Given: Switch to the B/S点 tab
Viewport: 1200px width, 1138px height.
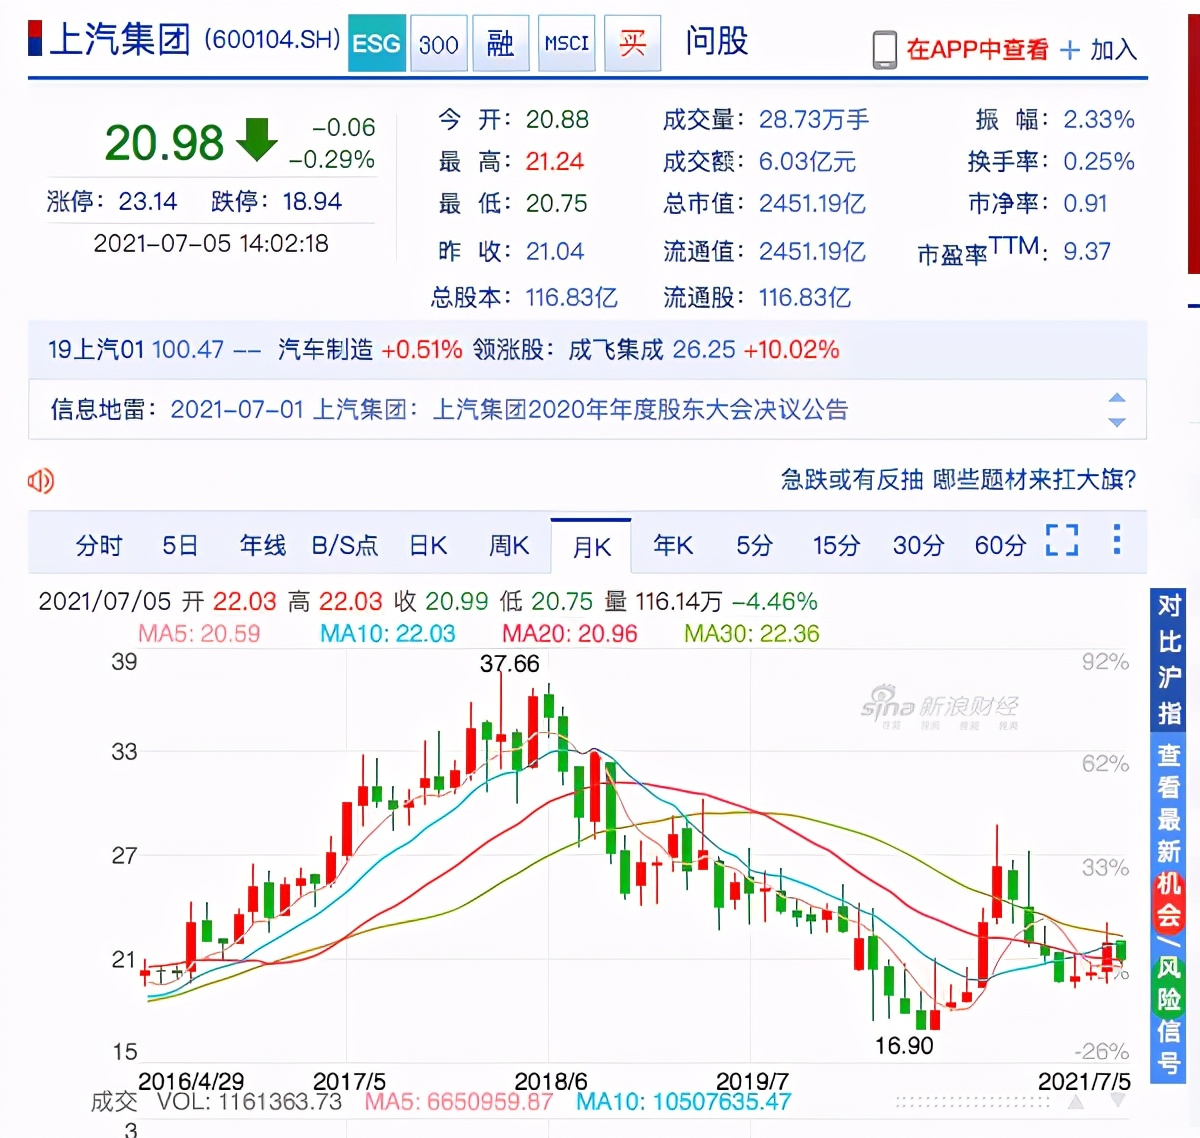Looking at the screenshot, I should pos(345,545).
